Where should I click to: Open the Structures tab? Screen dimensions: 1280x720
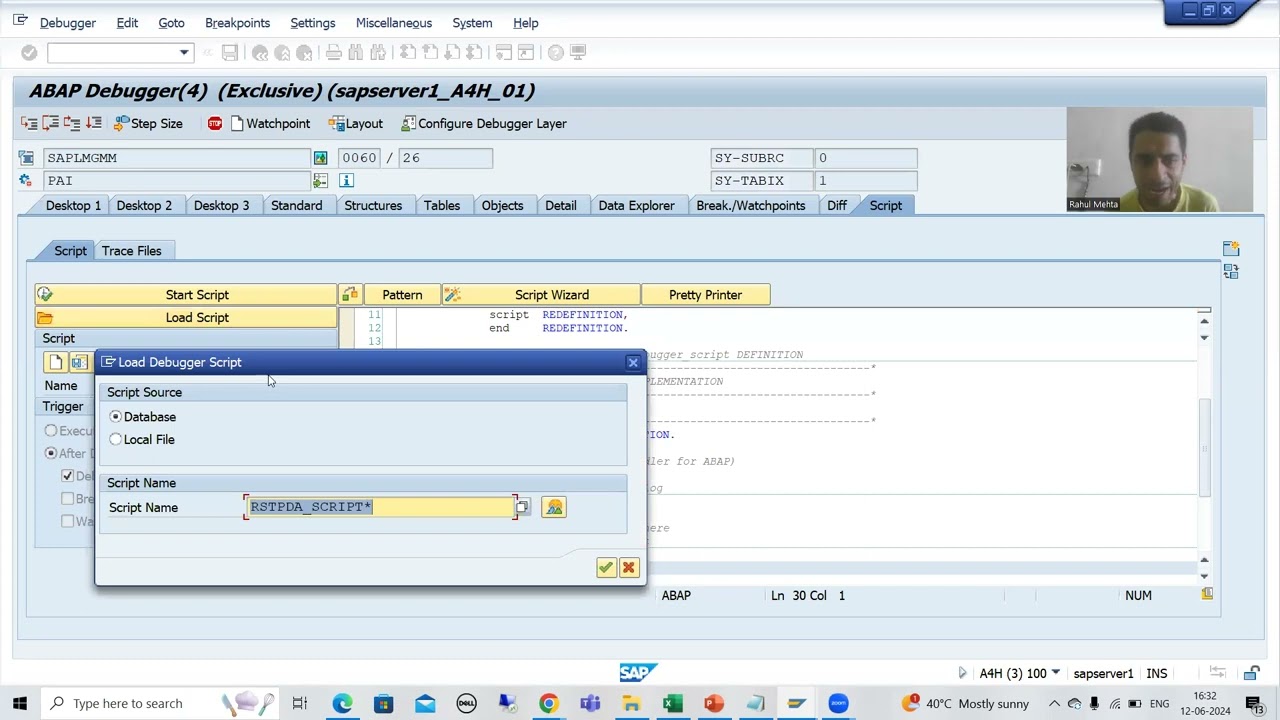(373, 205)
